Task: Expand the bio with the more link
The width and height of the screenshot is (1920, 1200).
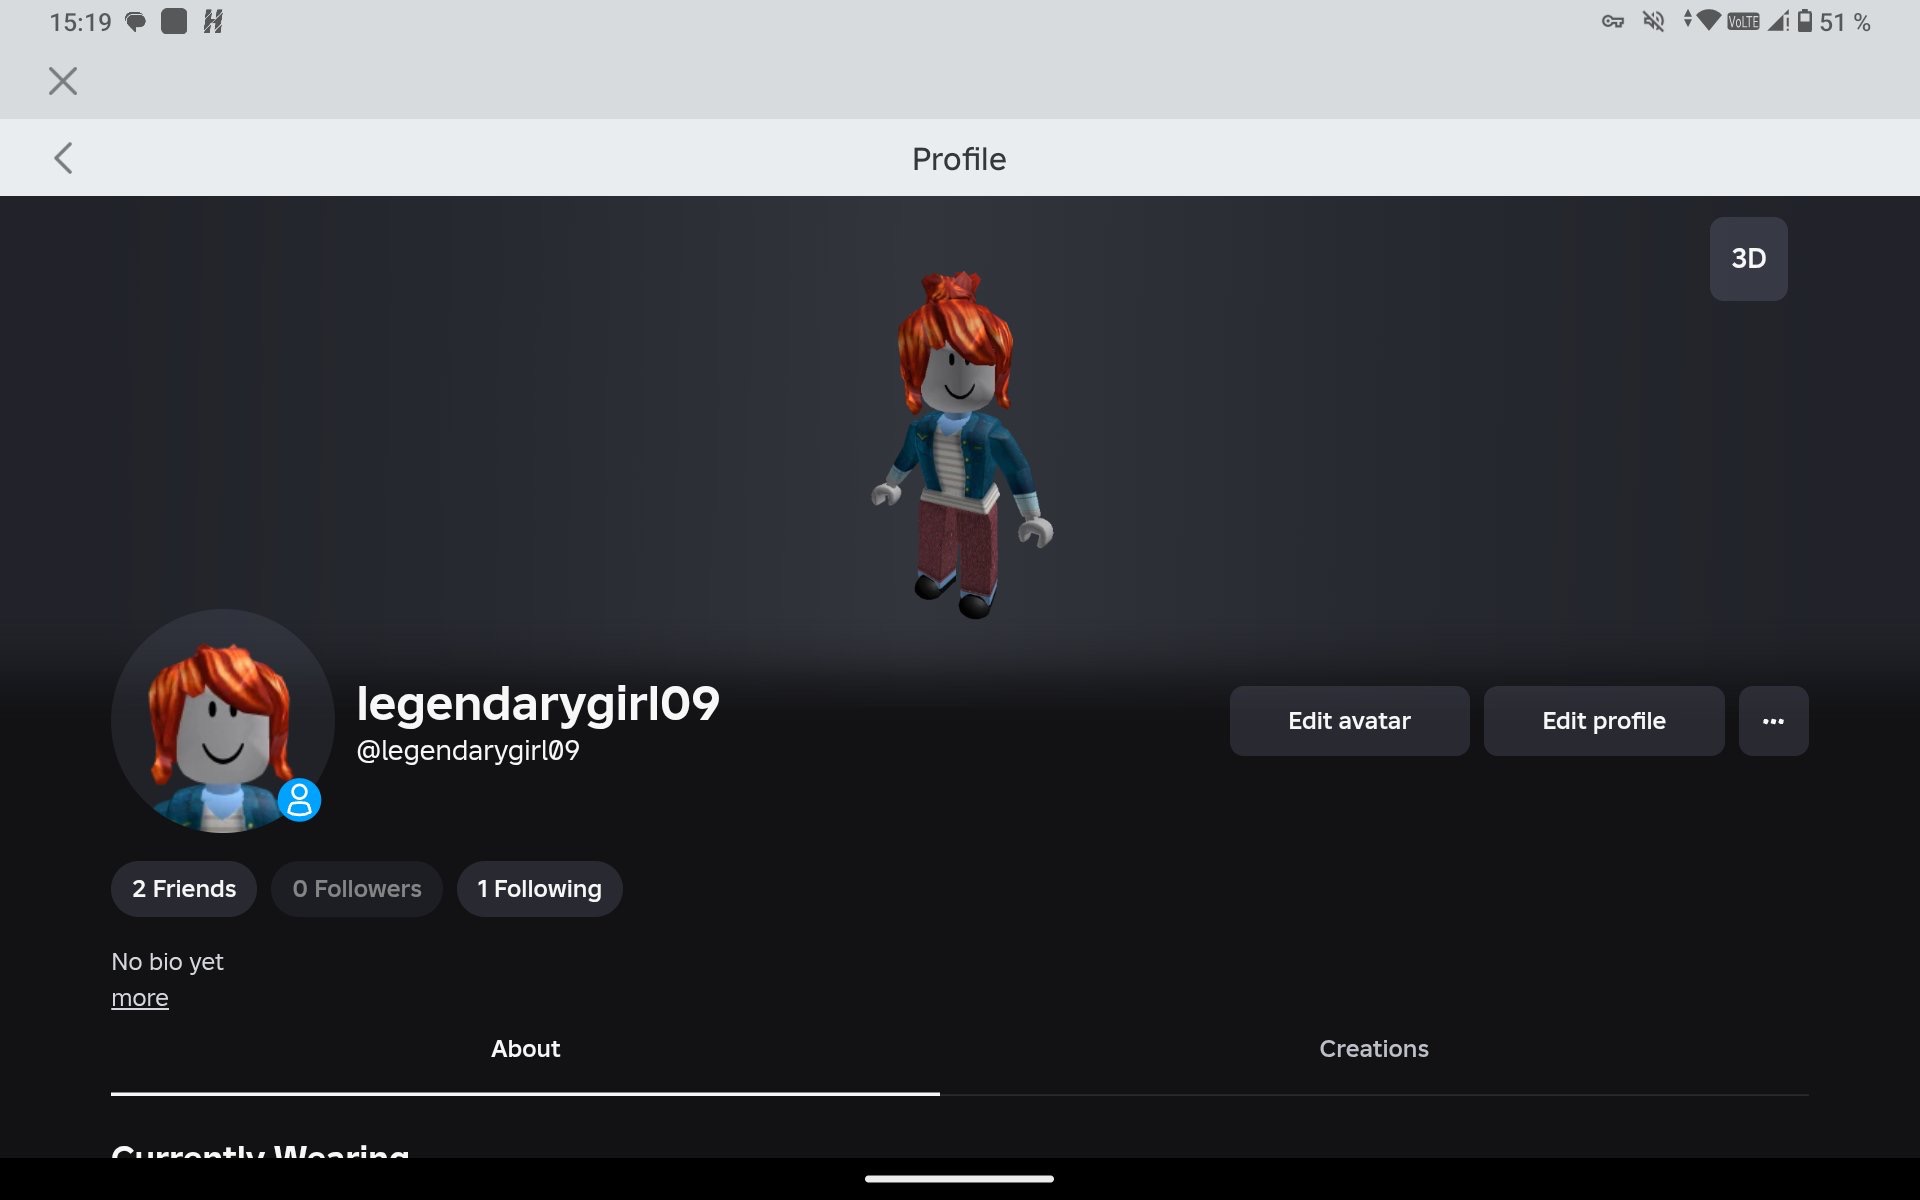Action: click(x=140, y=998)
